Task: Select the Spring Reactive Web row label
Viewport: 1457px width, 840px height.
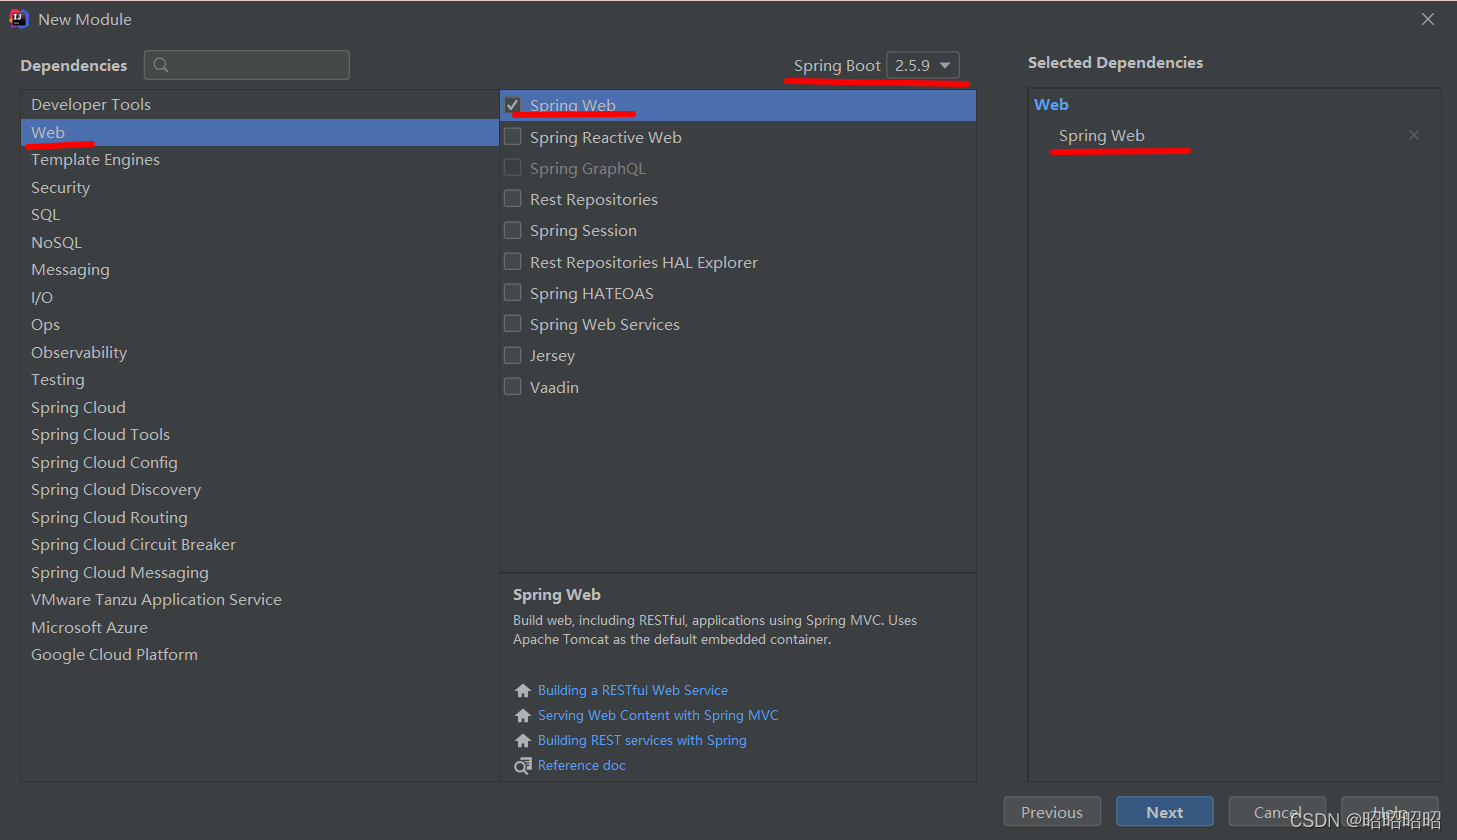Action: [x=606, y=137]
